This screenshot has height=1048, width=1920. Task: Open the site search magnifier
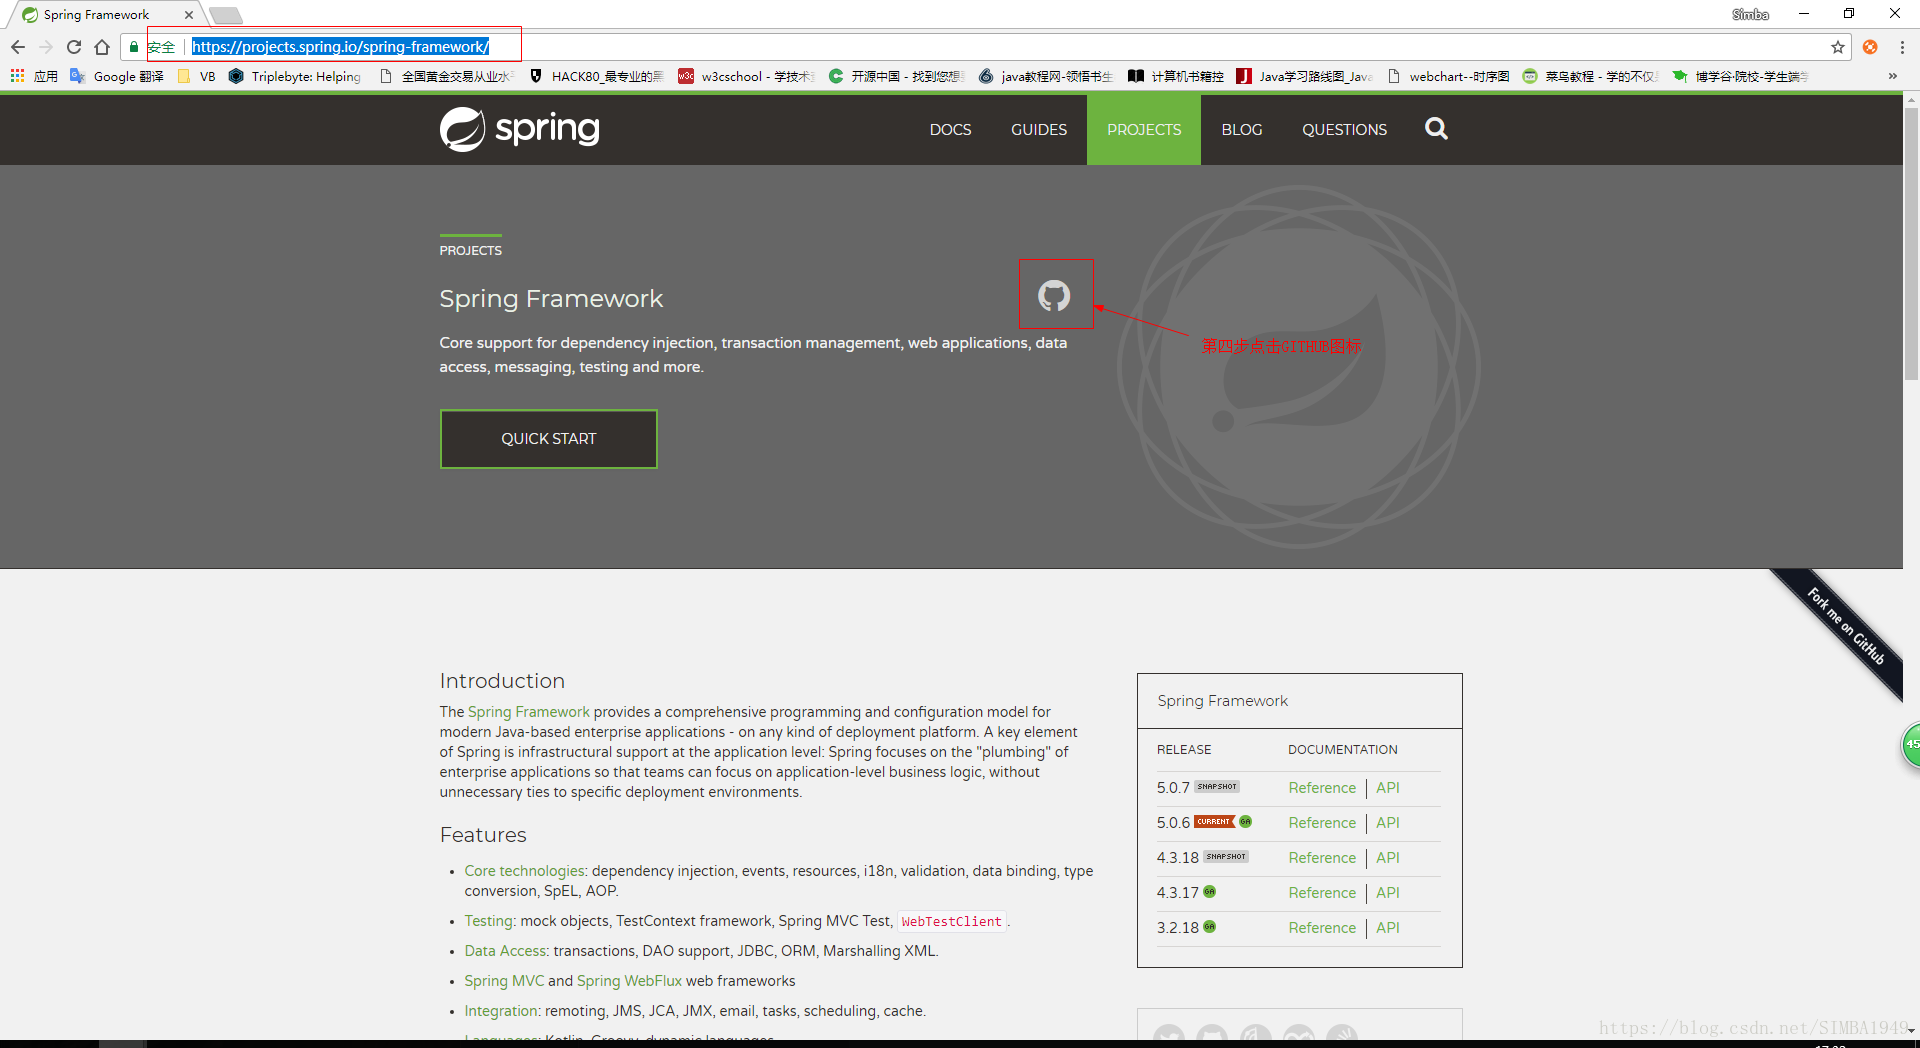point(1436,129)
